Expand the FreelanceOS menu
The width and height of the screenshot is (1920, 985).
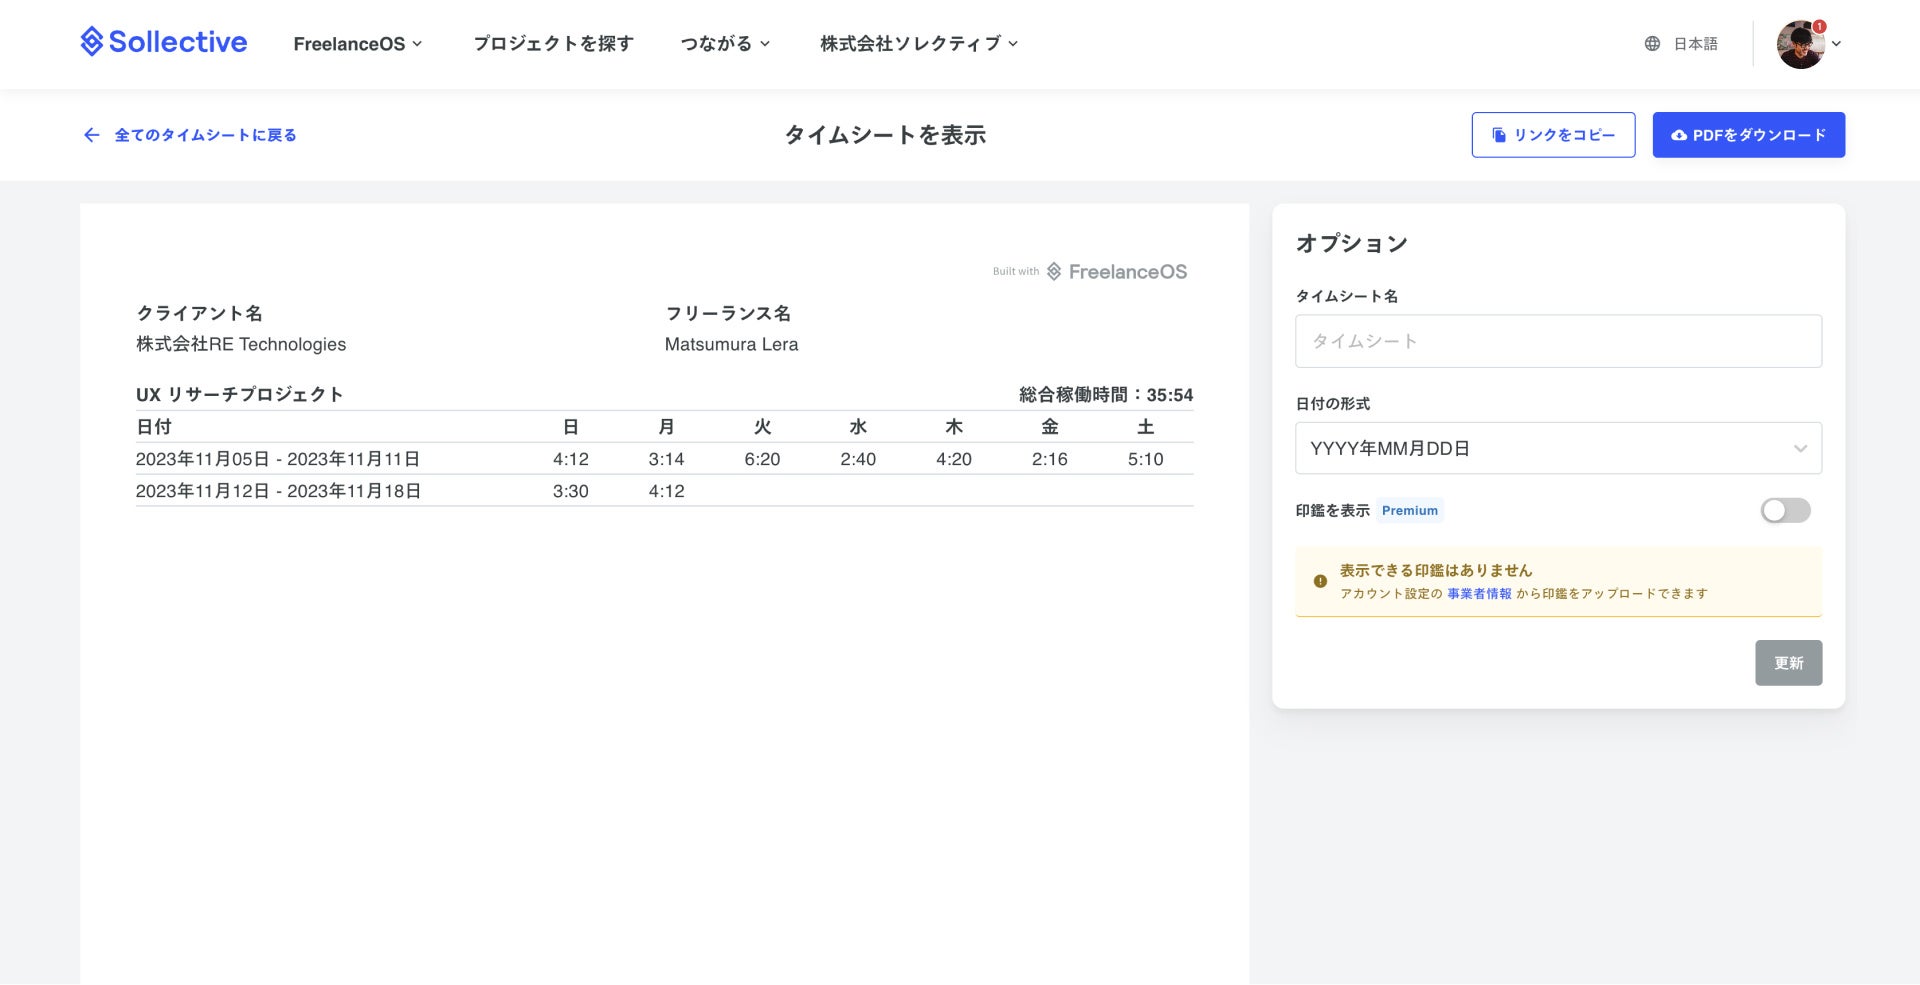[357, 44]
